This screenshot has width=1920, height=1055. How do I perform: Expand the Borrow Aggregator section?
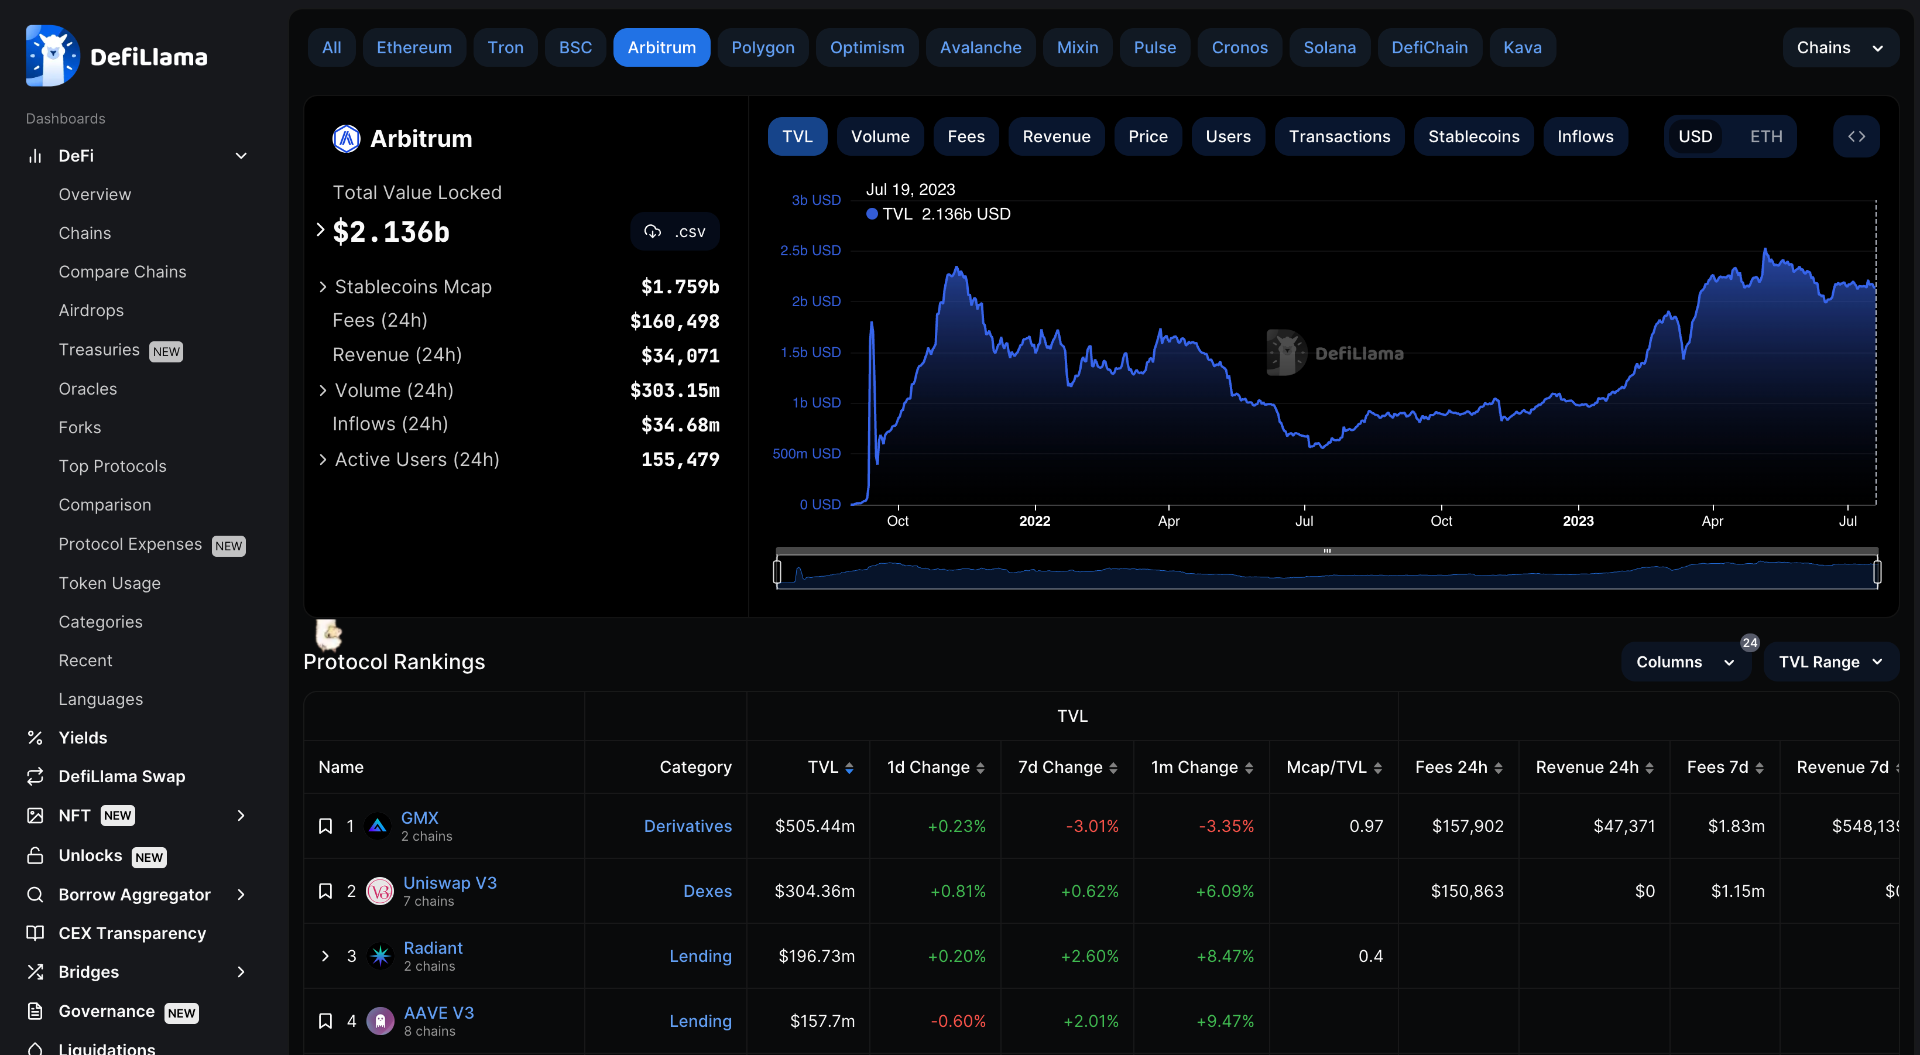coord(241,895)
